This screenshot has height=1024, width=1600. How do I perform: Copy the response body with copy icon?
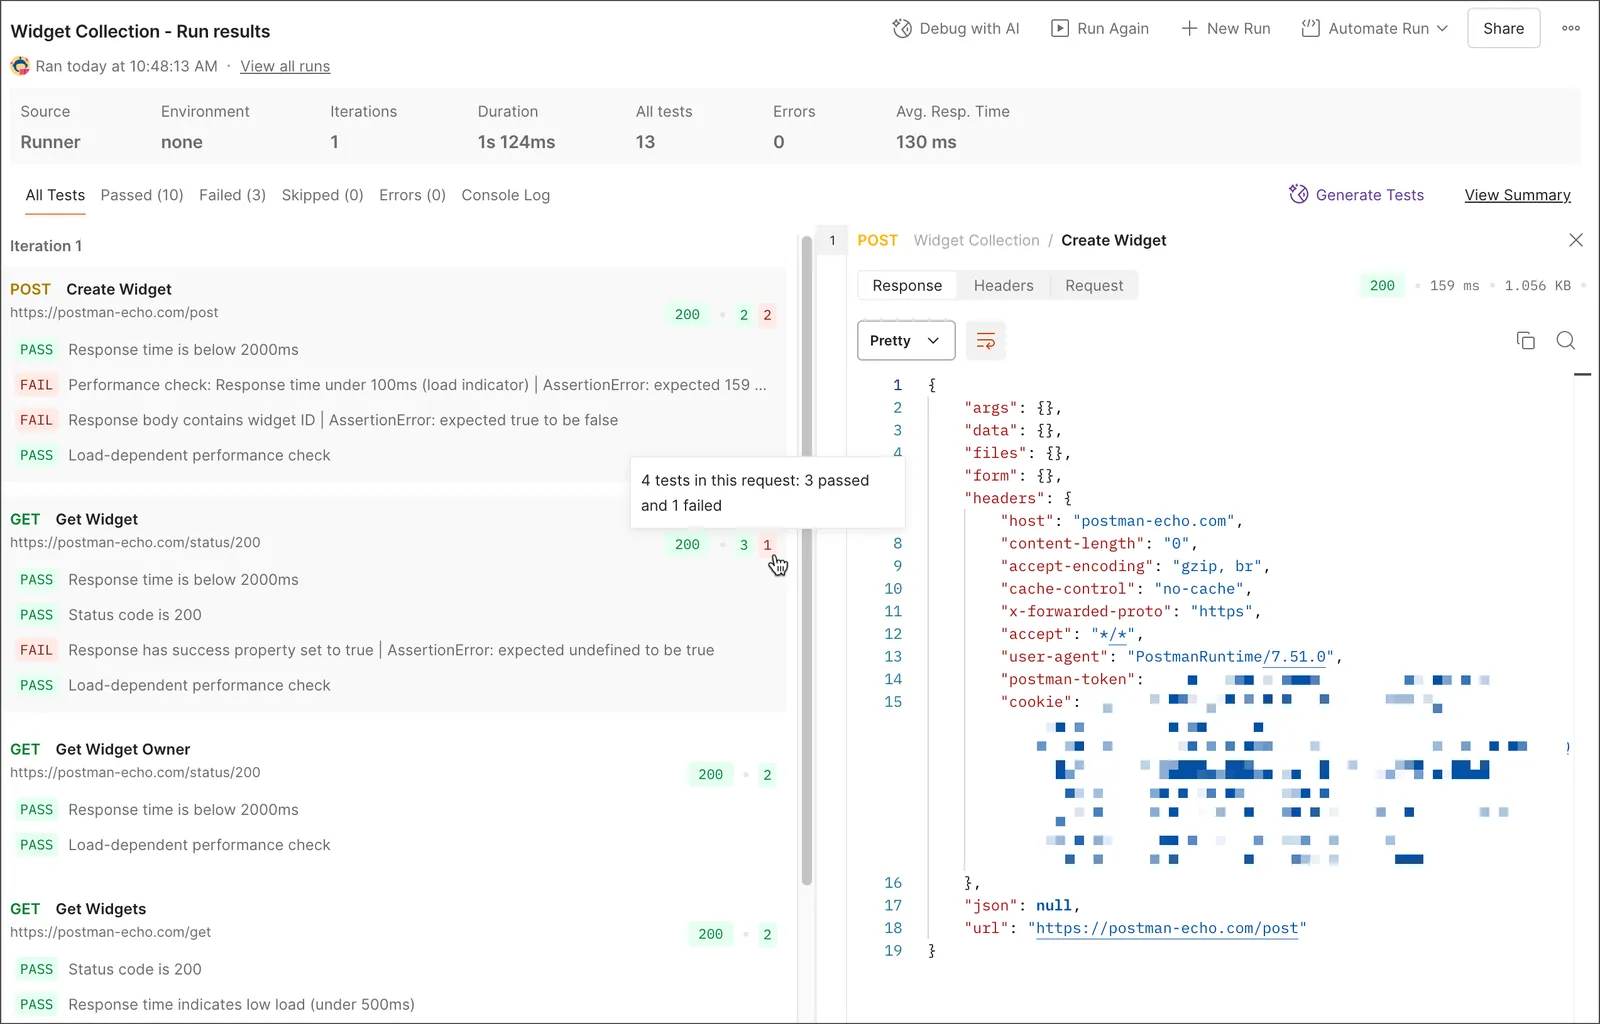coord(1526,341)
